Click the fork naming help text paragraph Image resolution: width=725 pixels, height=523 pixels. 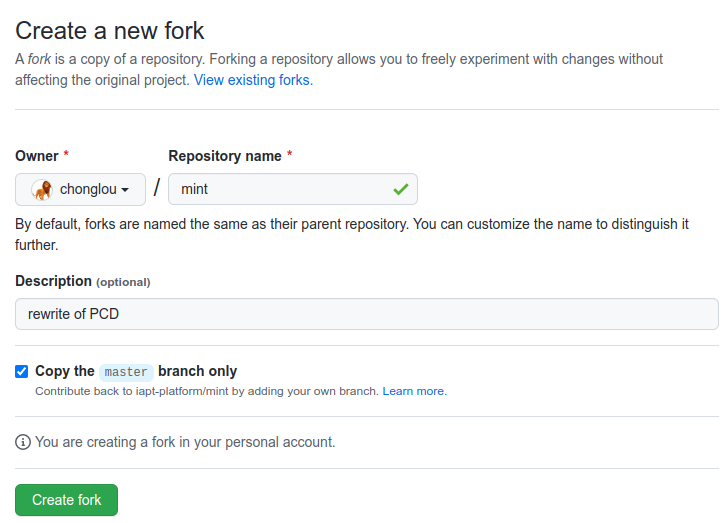click(352, 234)
